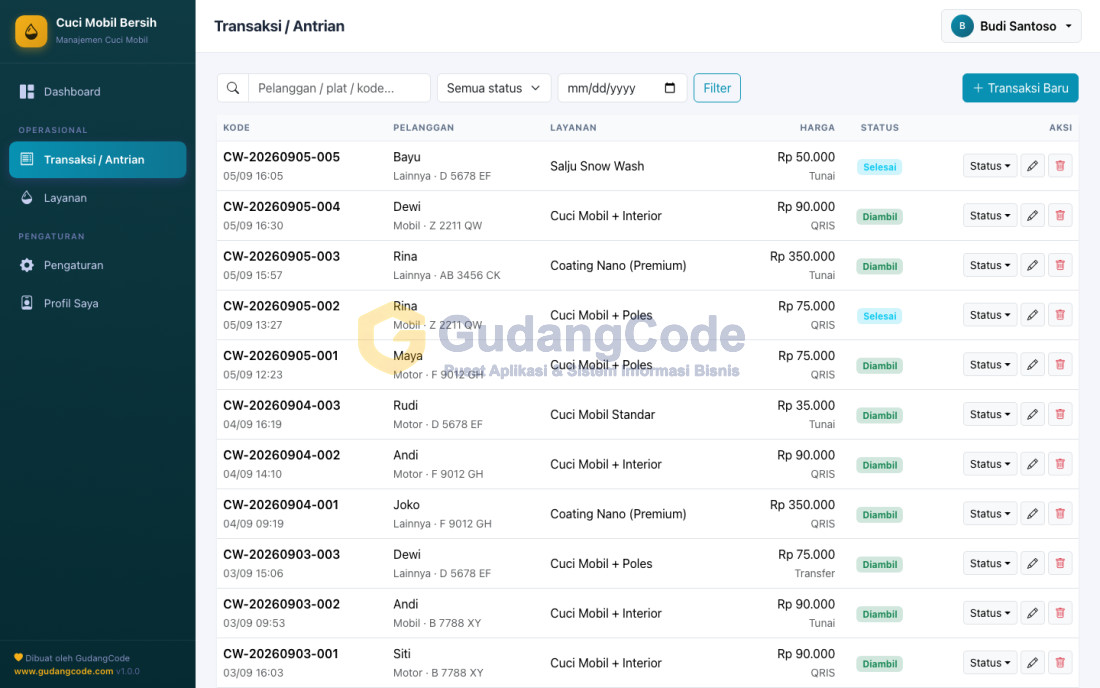Click the mm/dd/yyyy date field
Viewport: 1100px width, 688px height.
point(622,88)
